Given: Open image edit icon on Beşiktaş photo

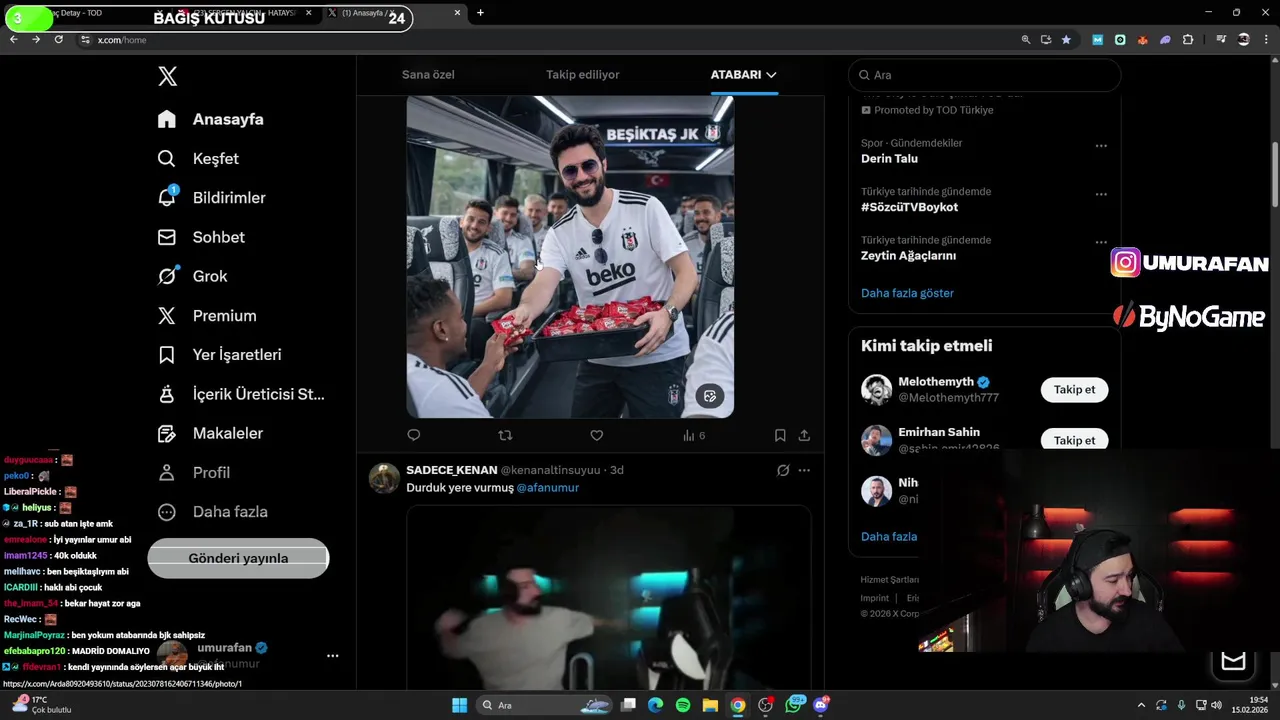Looking at the screenshot, I should click(709, 396).
